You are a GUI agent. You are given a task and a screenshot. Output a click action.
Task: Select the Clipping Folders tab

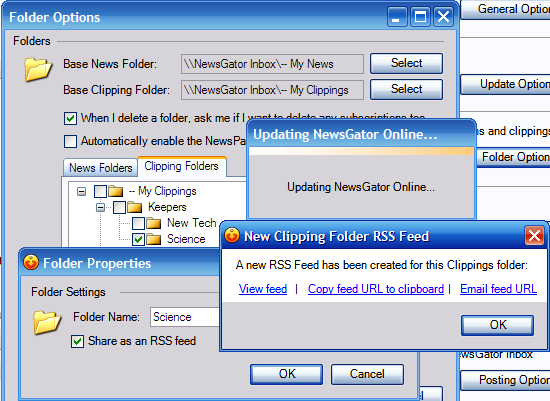(181, 166)
